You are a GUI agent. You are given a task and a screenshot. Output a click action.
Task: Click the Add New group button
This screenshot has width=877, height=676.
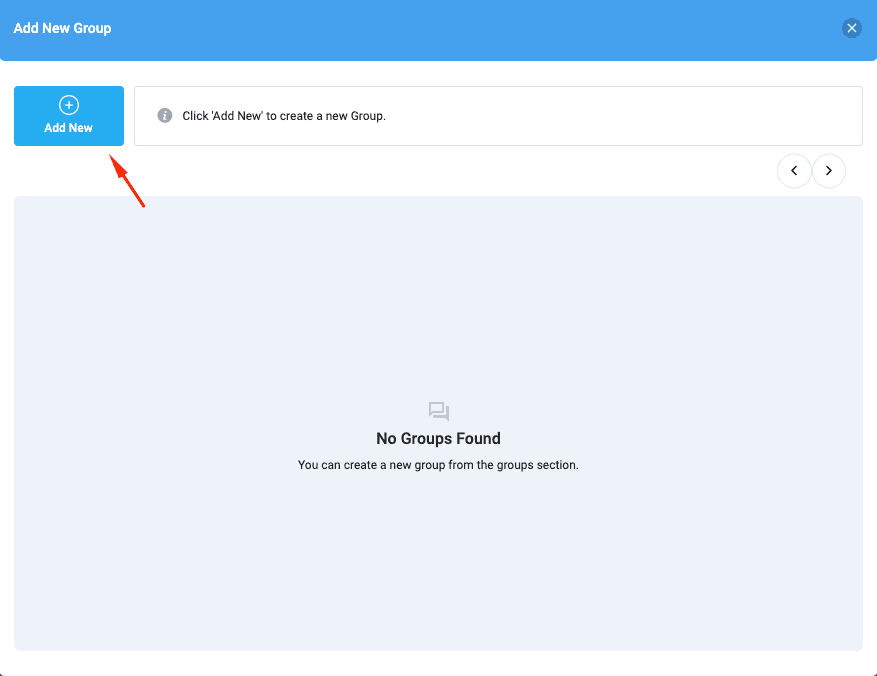pyautogui.click(x=69, y=116)
